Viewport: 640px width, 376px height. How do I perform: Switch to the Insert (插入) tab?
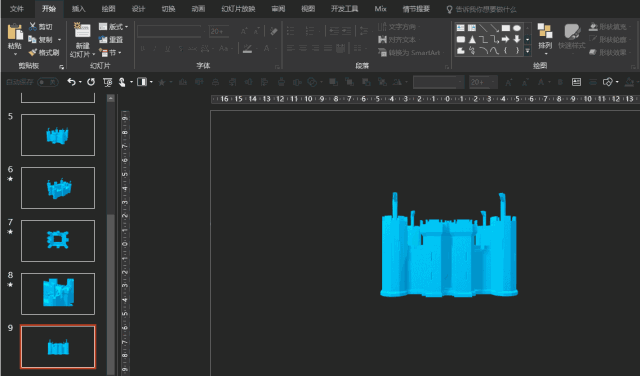tap(78, 9)
